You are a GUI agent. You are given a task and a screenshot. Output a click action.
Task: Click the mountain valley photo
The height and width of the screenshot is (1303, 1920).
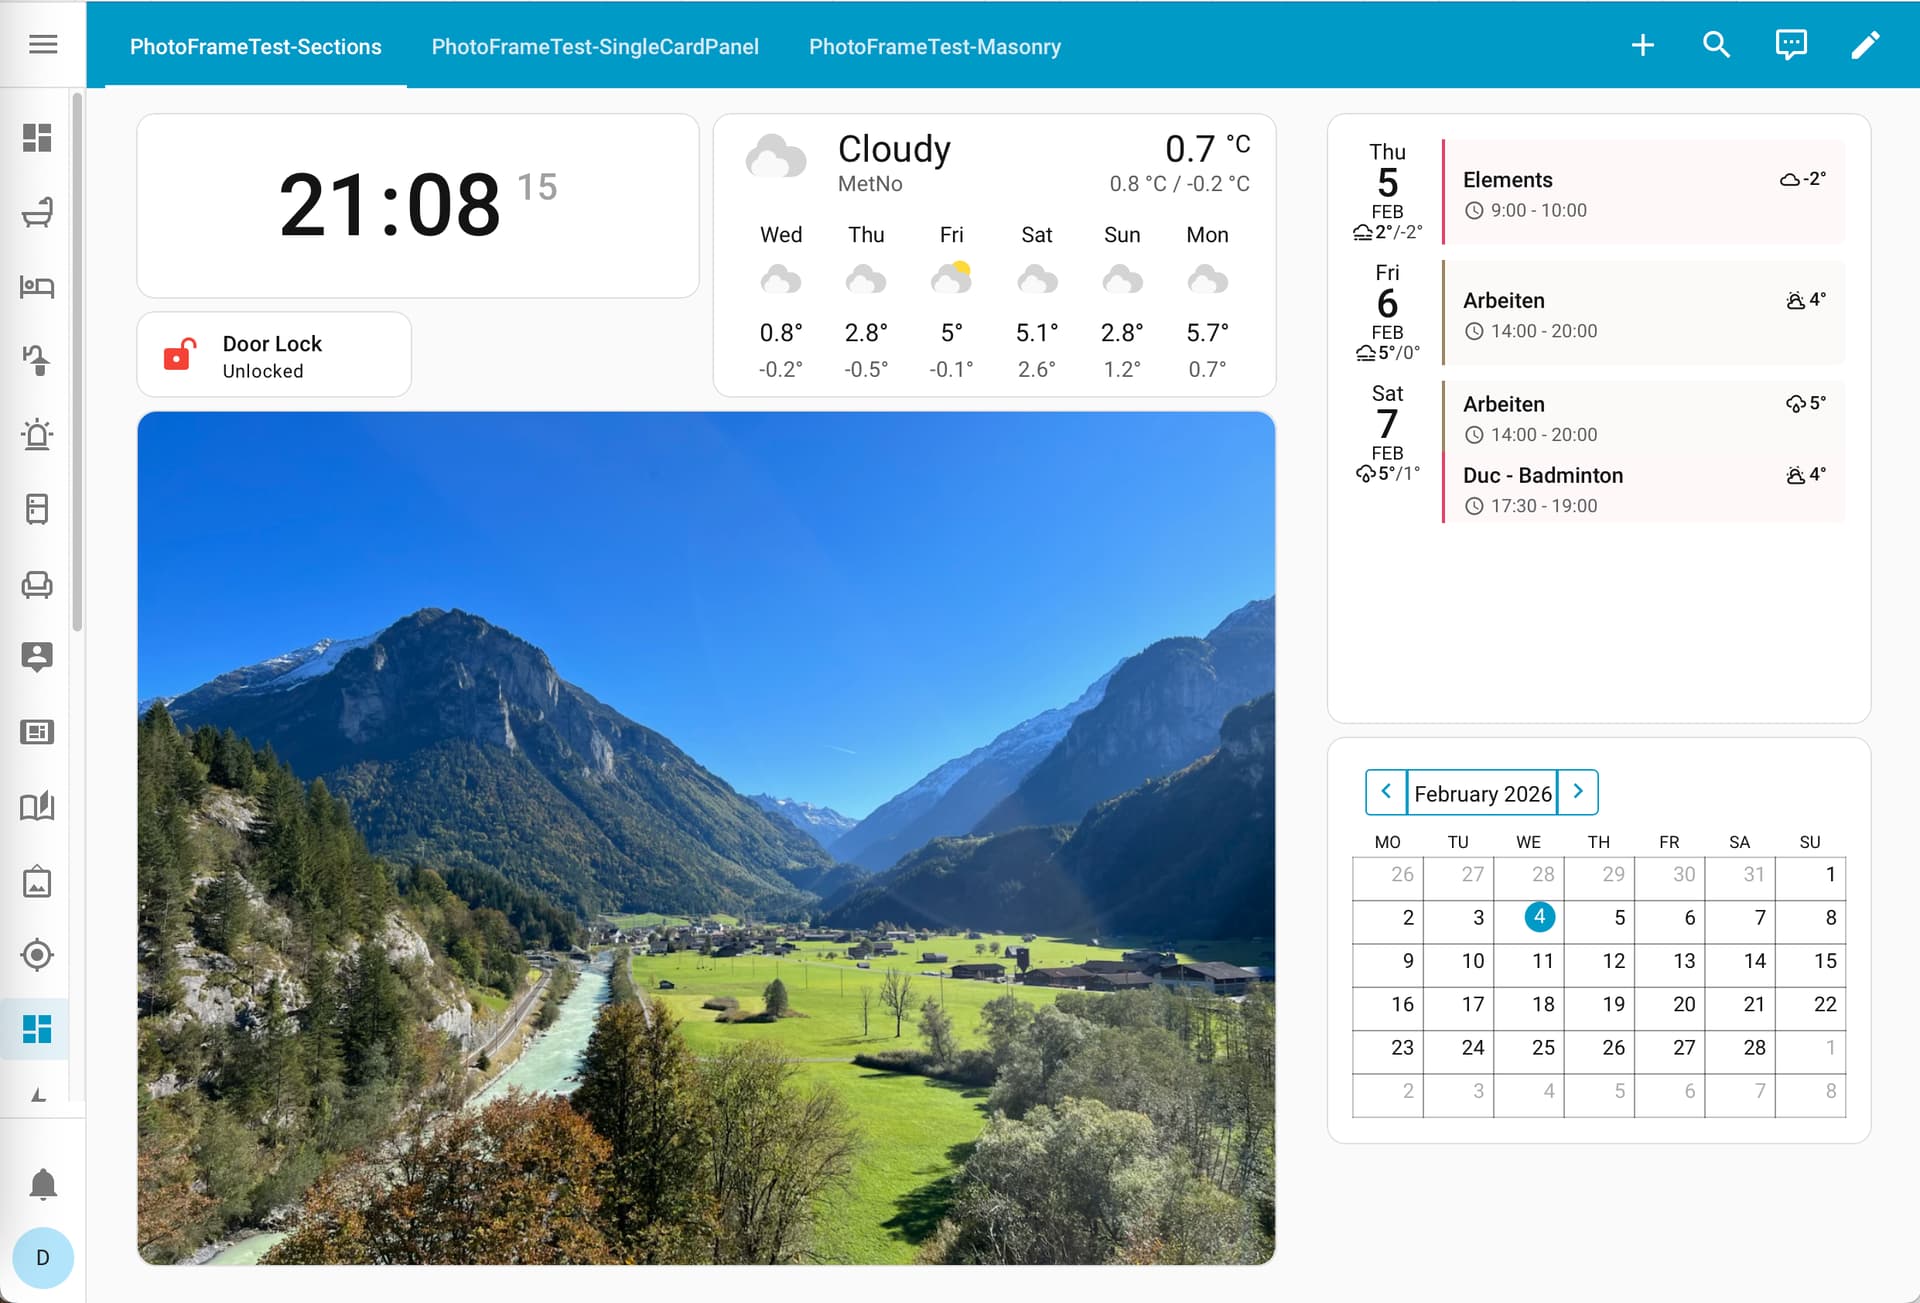(x=706, y=838)
